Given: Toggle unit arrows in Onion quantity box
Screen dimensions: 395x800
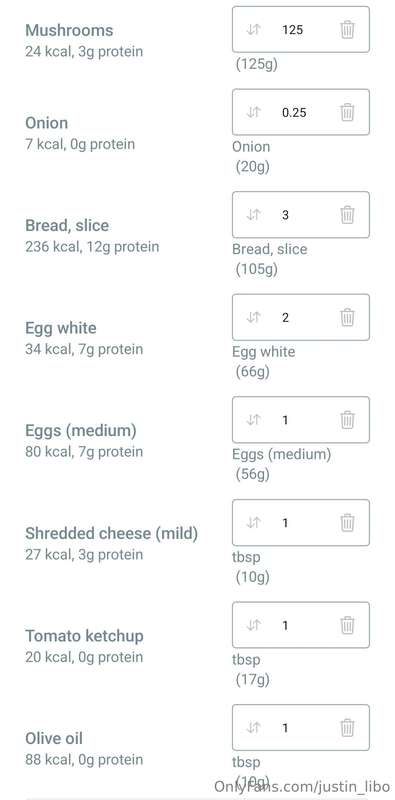Looking at the screenshot, I should pos(254,112).
